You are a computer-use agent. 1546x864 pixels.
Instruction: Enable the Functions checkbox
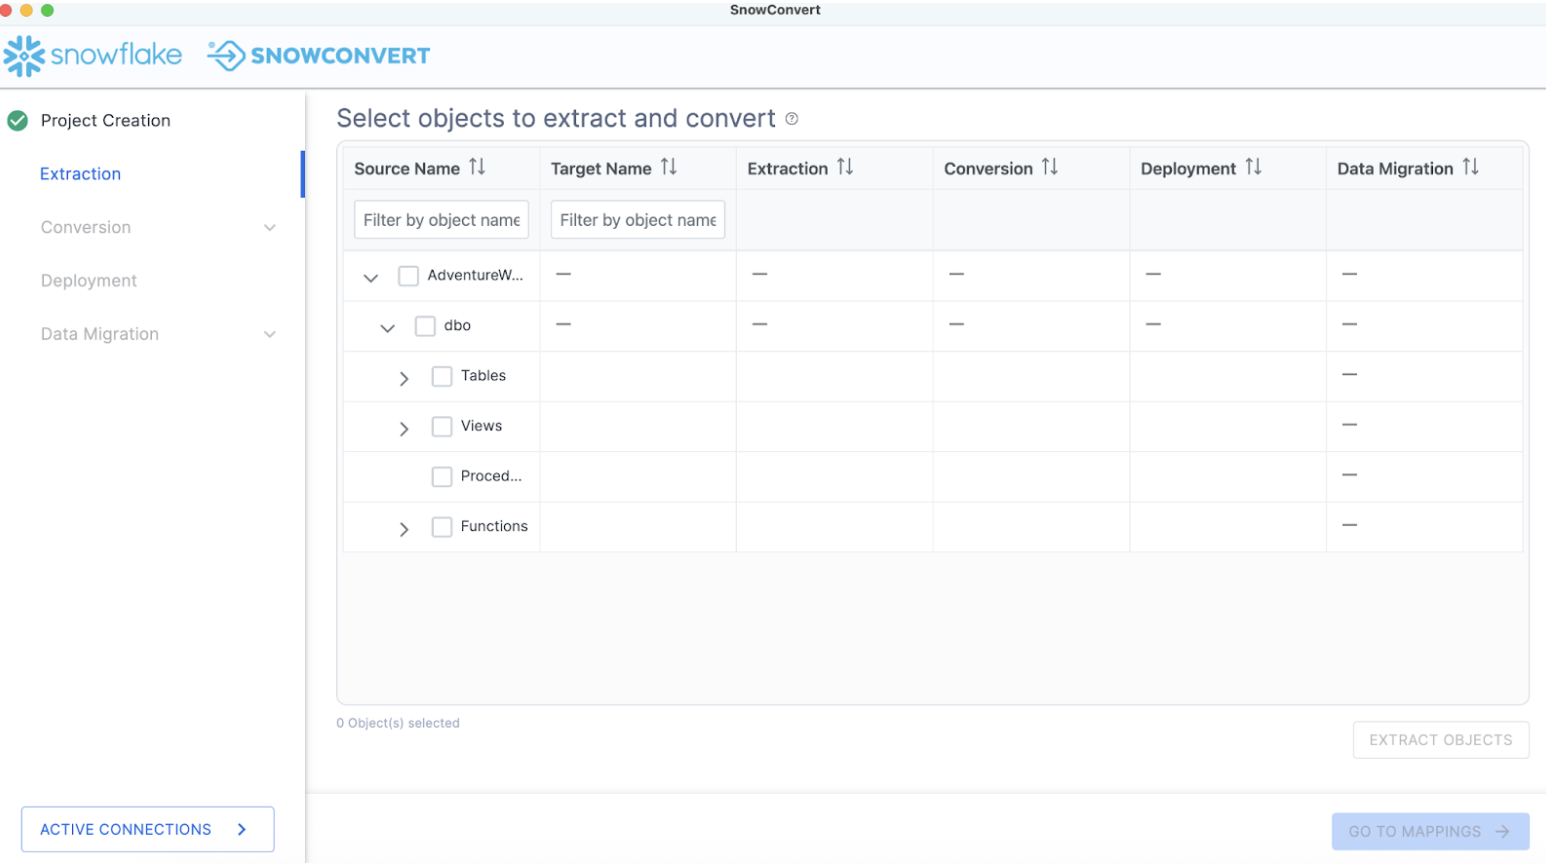point(442,527)
